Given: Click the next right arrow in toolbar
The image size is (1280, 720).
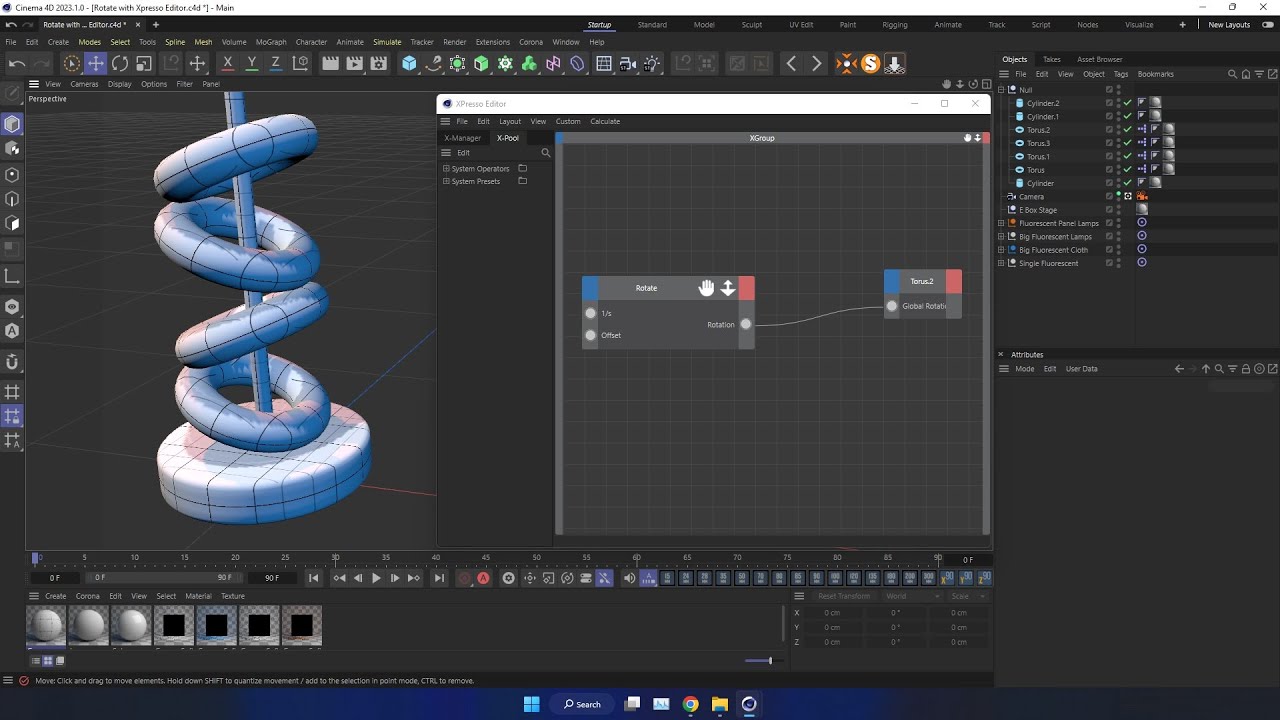Looking at the screenshot, I should pos(816,64).
